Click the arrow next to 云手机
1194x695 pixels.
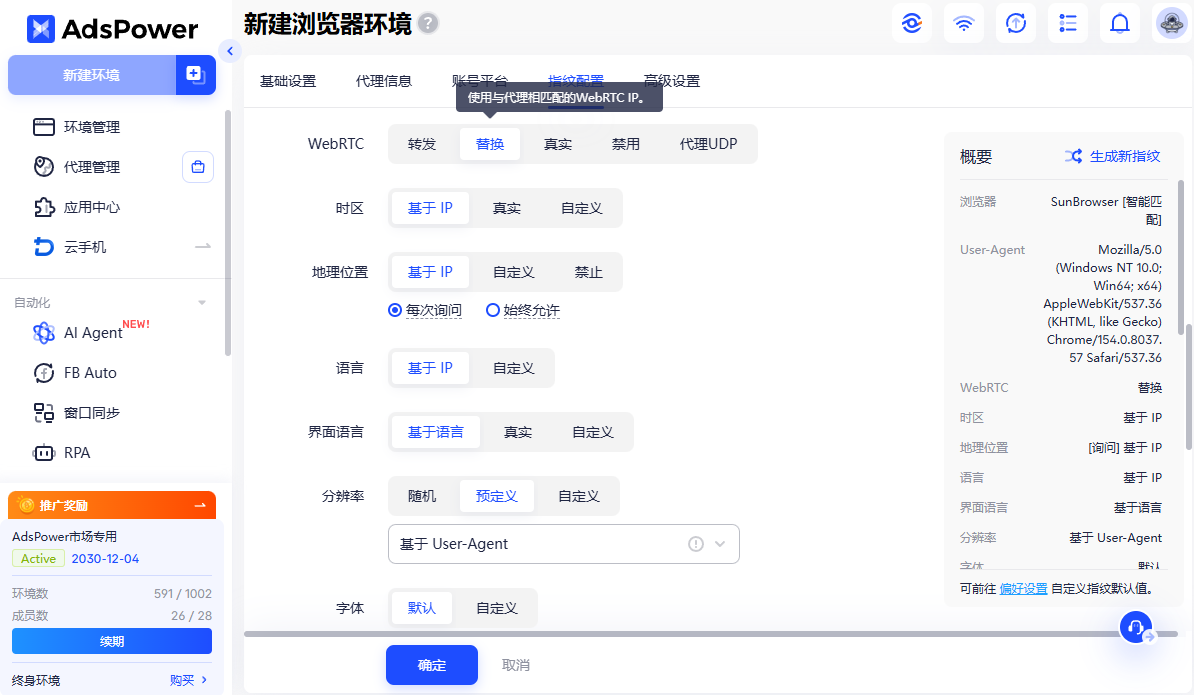[203, 247]
